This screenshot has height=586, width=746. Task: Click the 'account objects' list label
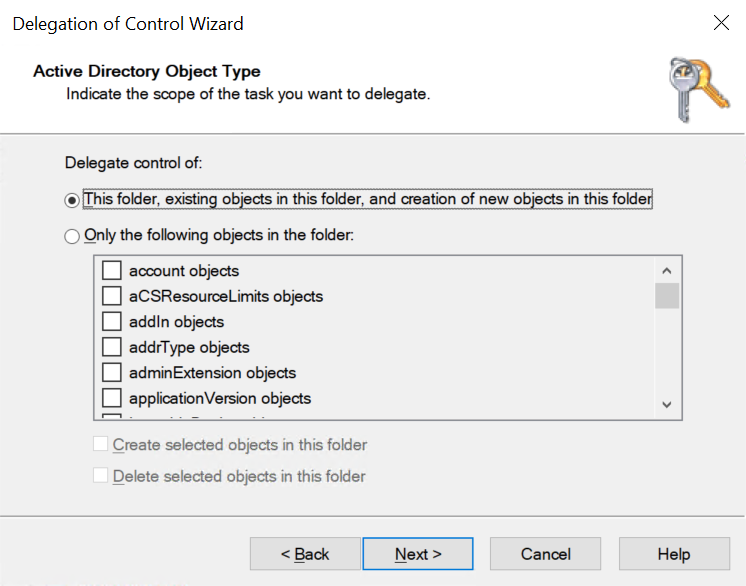tap(184, 271)
